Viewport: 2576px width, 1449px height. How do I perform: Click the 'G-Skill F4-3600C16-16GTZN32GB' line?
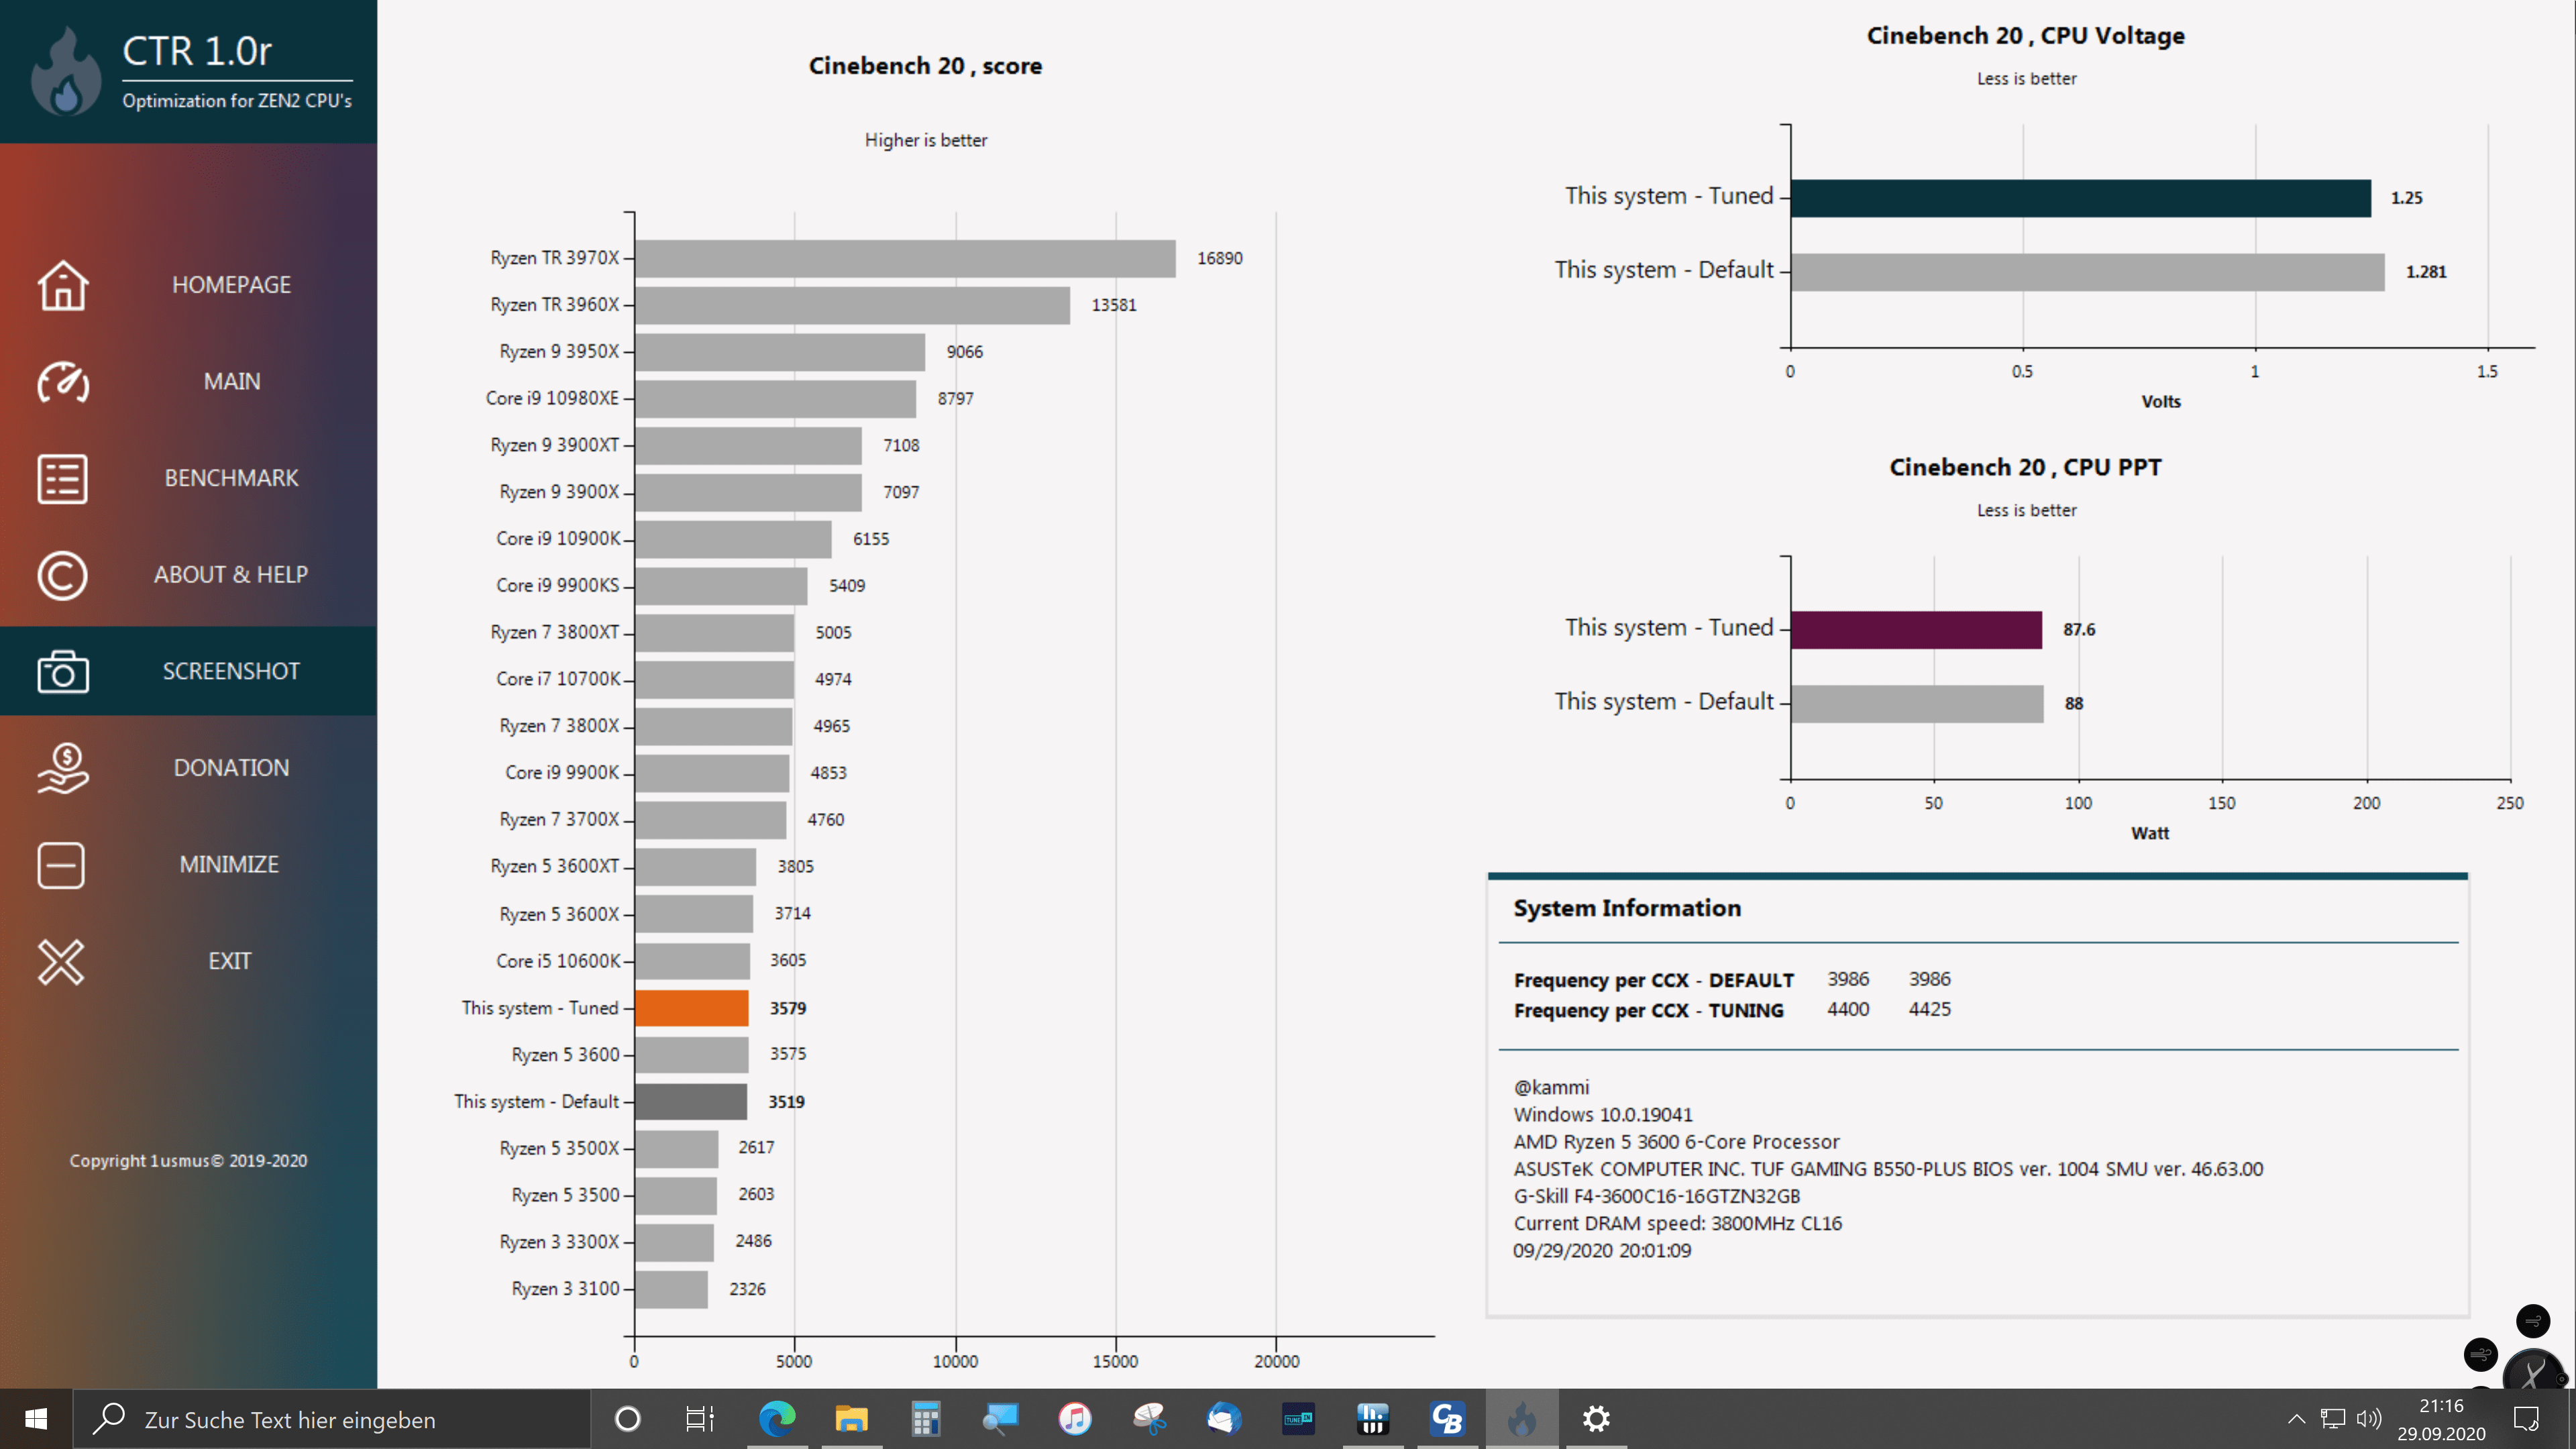pos(1656,1196)
